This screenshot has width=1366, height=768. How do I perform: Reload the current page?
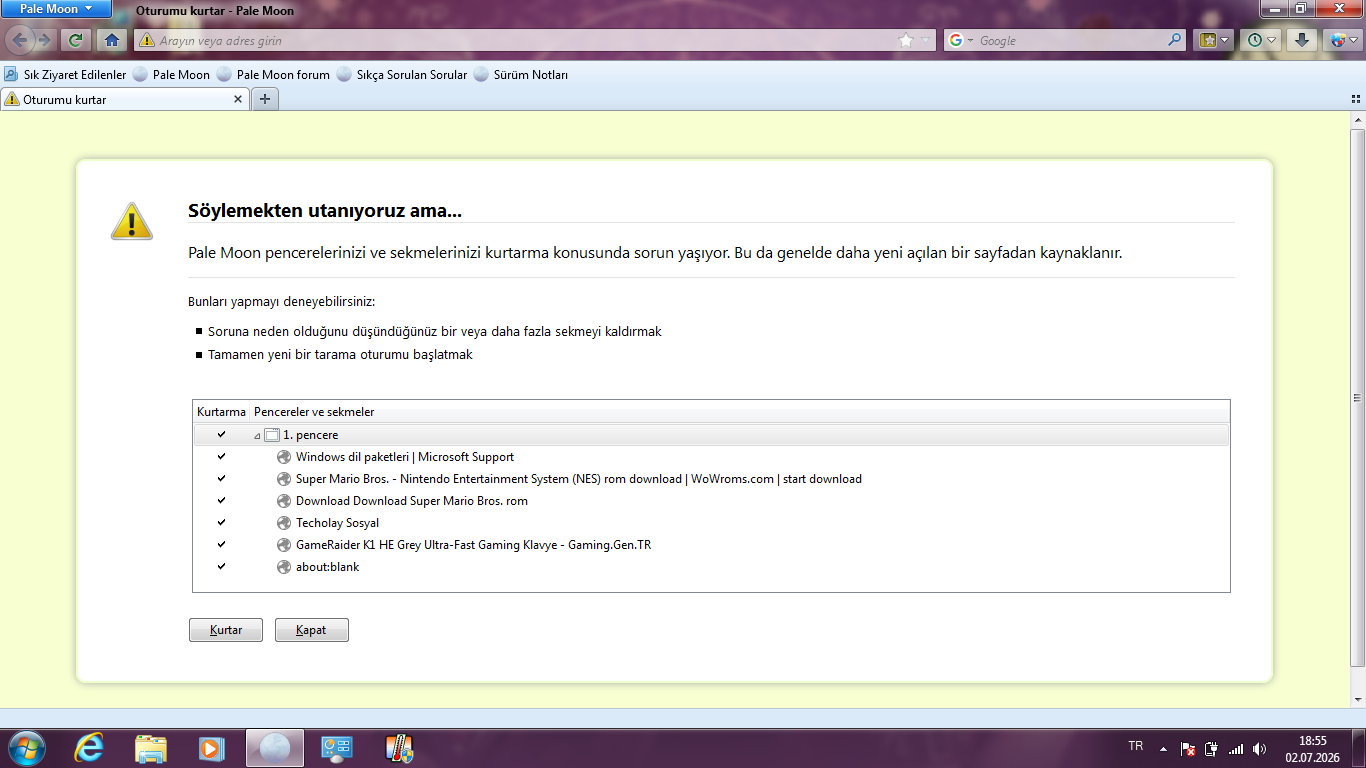point(76,40)
